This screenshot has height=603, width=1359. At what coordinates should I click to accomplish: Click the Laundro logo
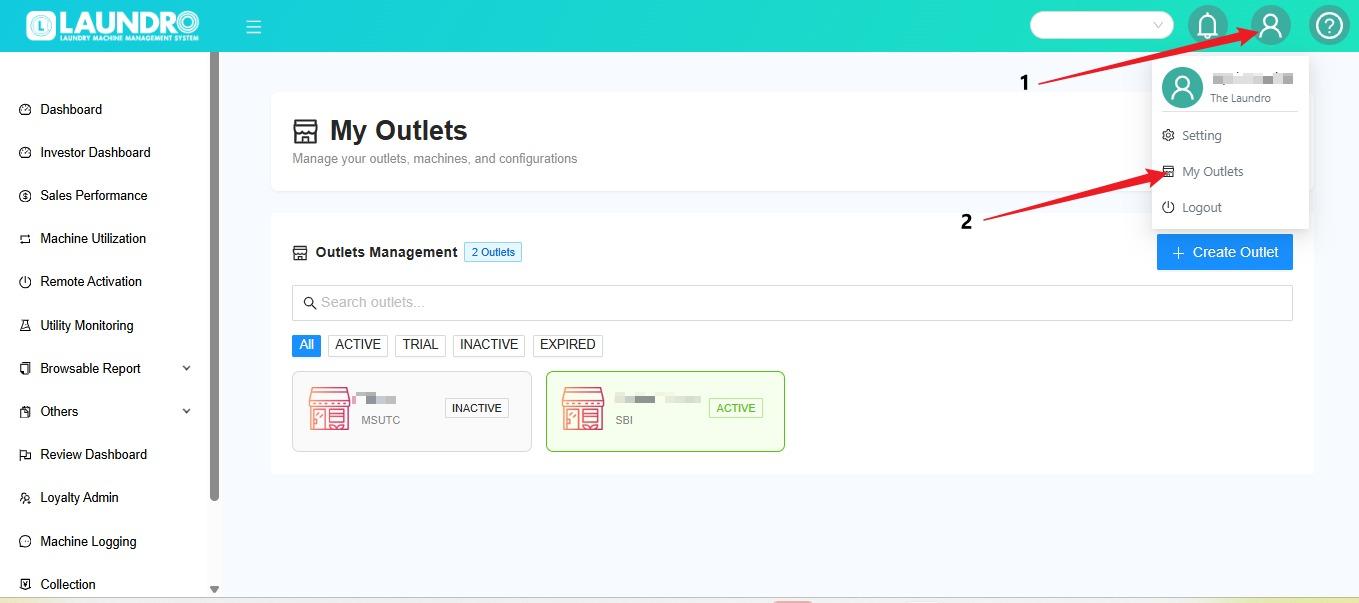point(112,25)
